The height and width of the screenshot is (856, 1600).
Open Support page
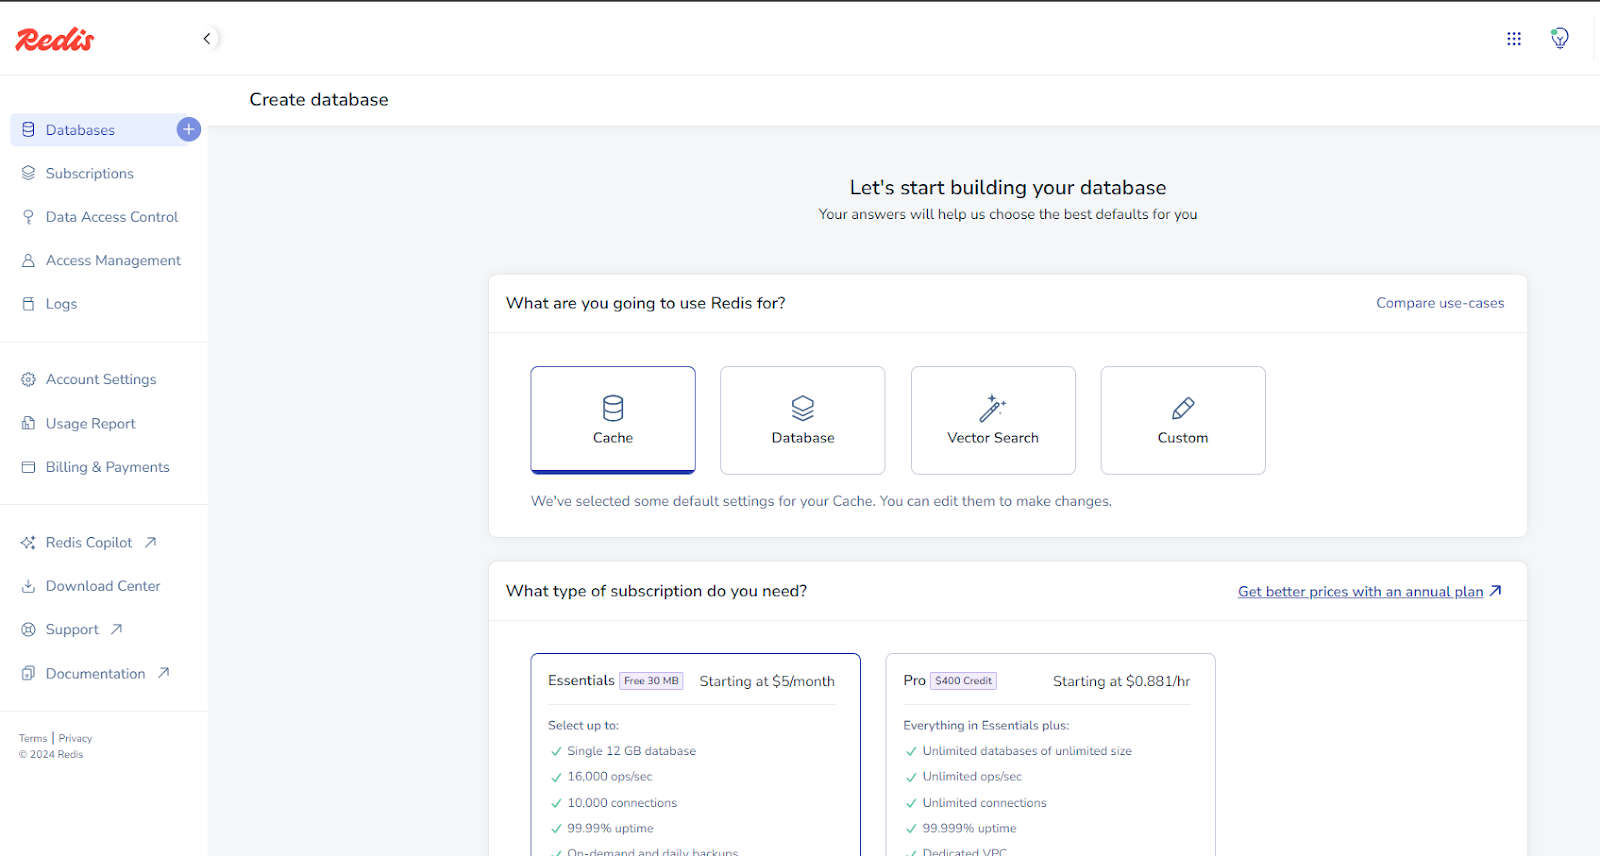(72, 630)
